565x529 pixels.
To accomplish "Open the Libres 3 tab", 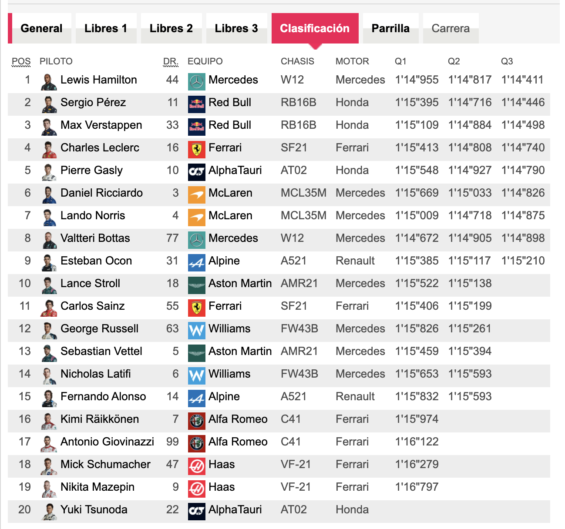I will [x=236, y=28].
